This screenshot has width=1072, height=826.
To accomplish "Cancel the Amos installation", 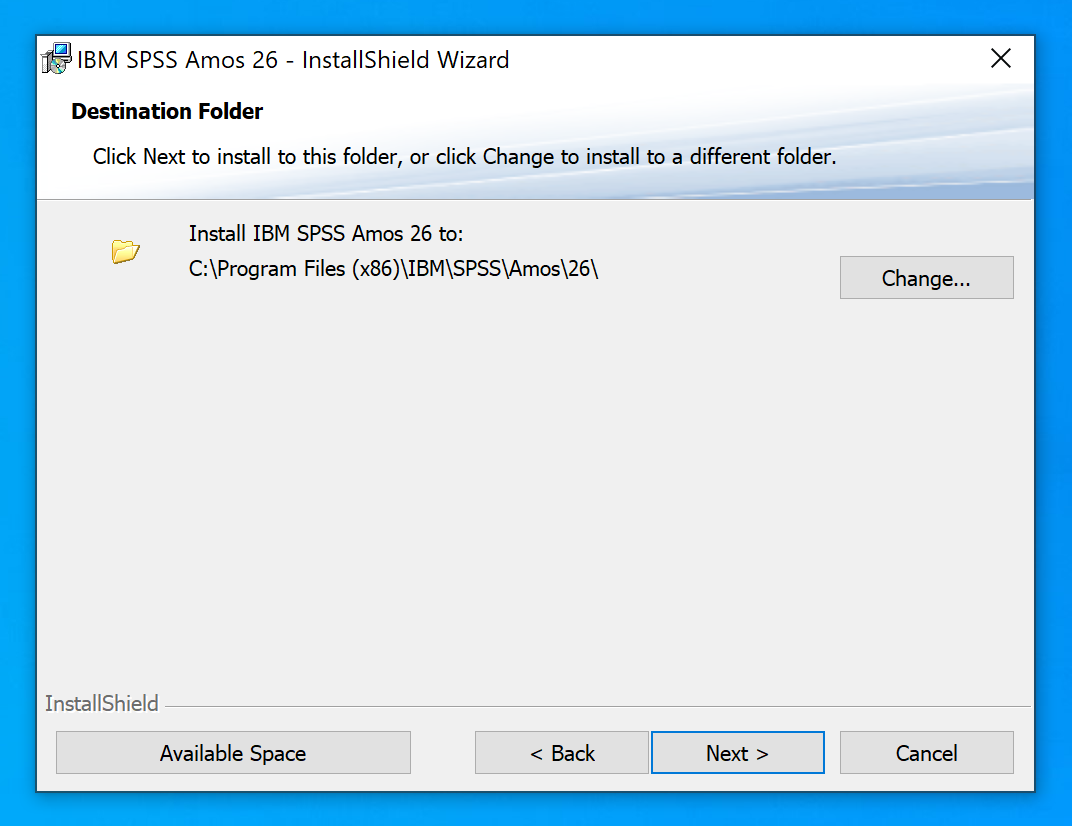I will pos(926,753).
